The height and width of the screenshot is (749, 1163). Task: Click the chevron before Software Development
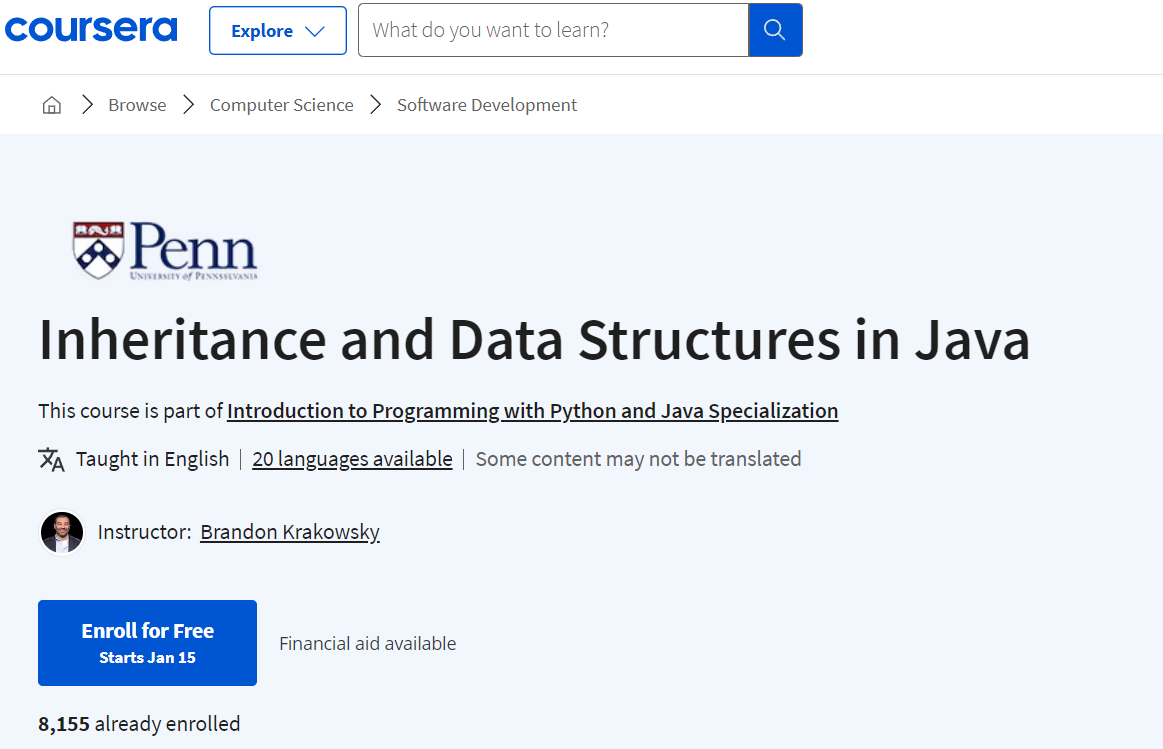376,105
